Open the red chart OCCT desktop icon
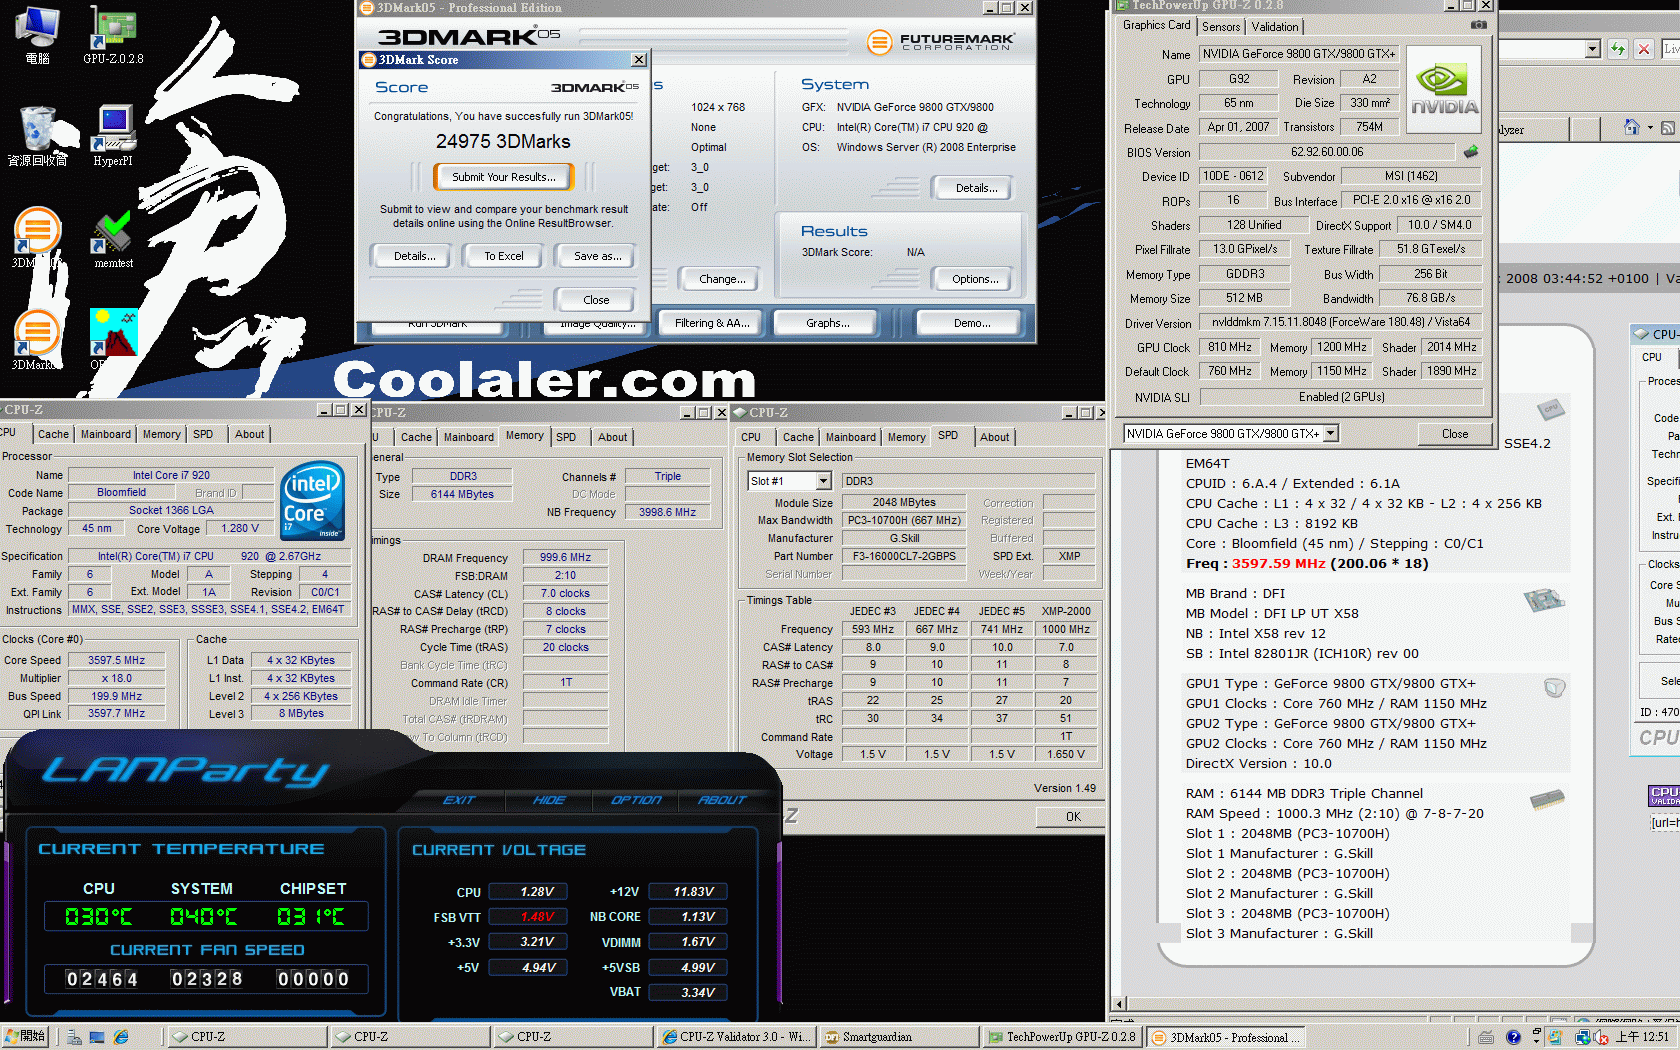This screenshot has height=1050, width=1680. point(113,340)
